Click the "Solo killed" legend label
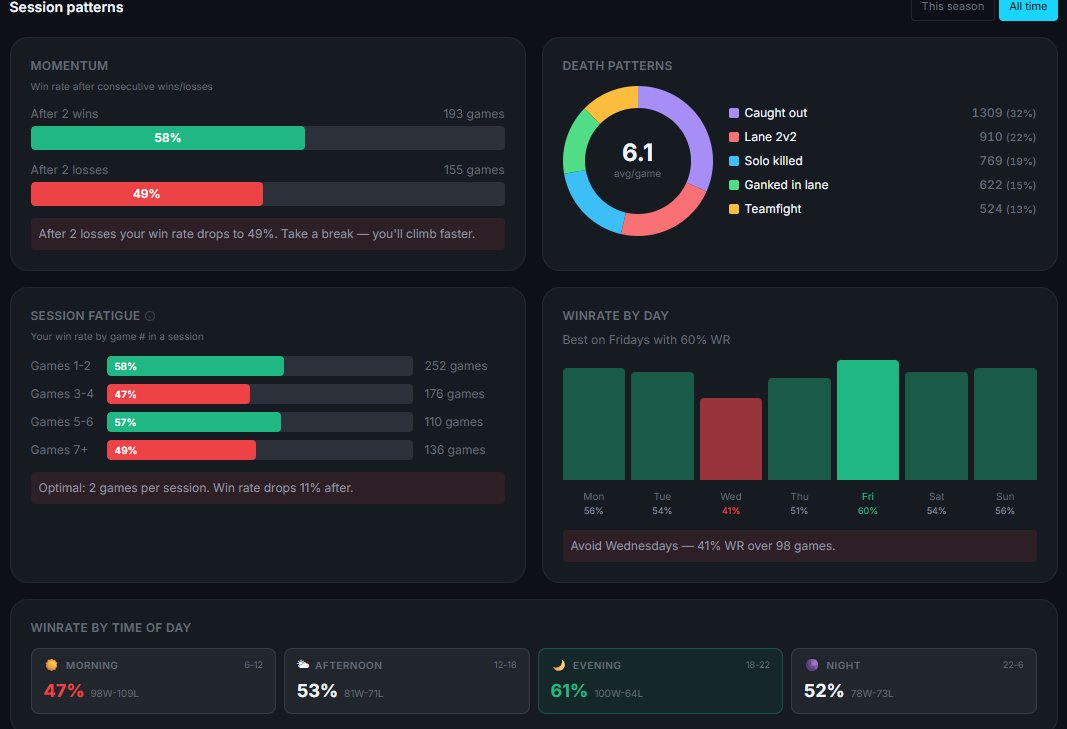This screenshot has height=729, width=1067. 774,161
